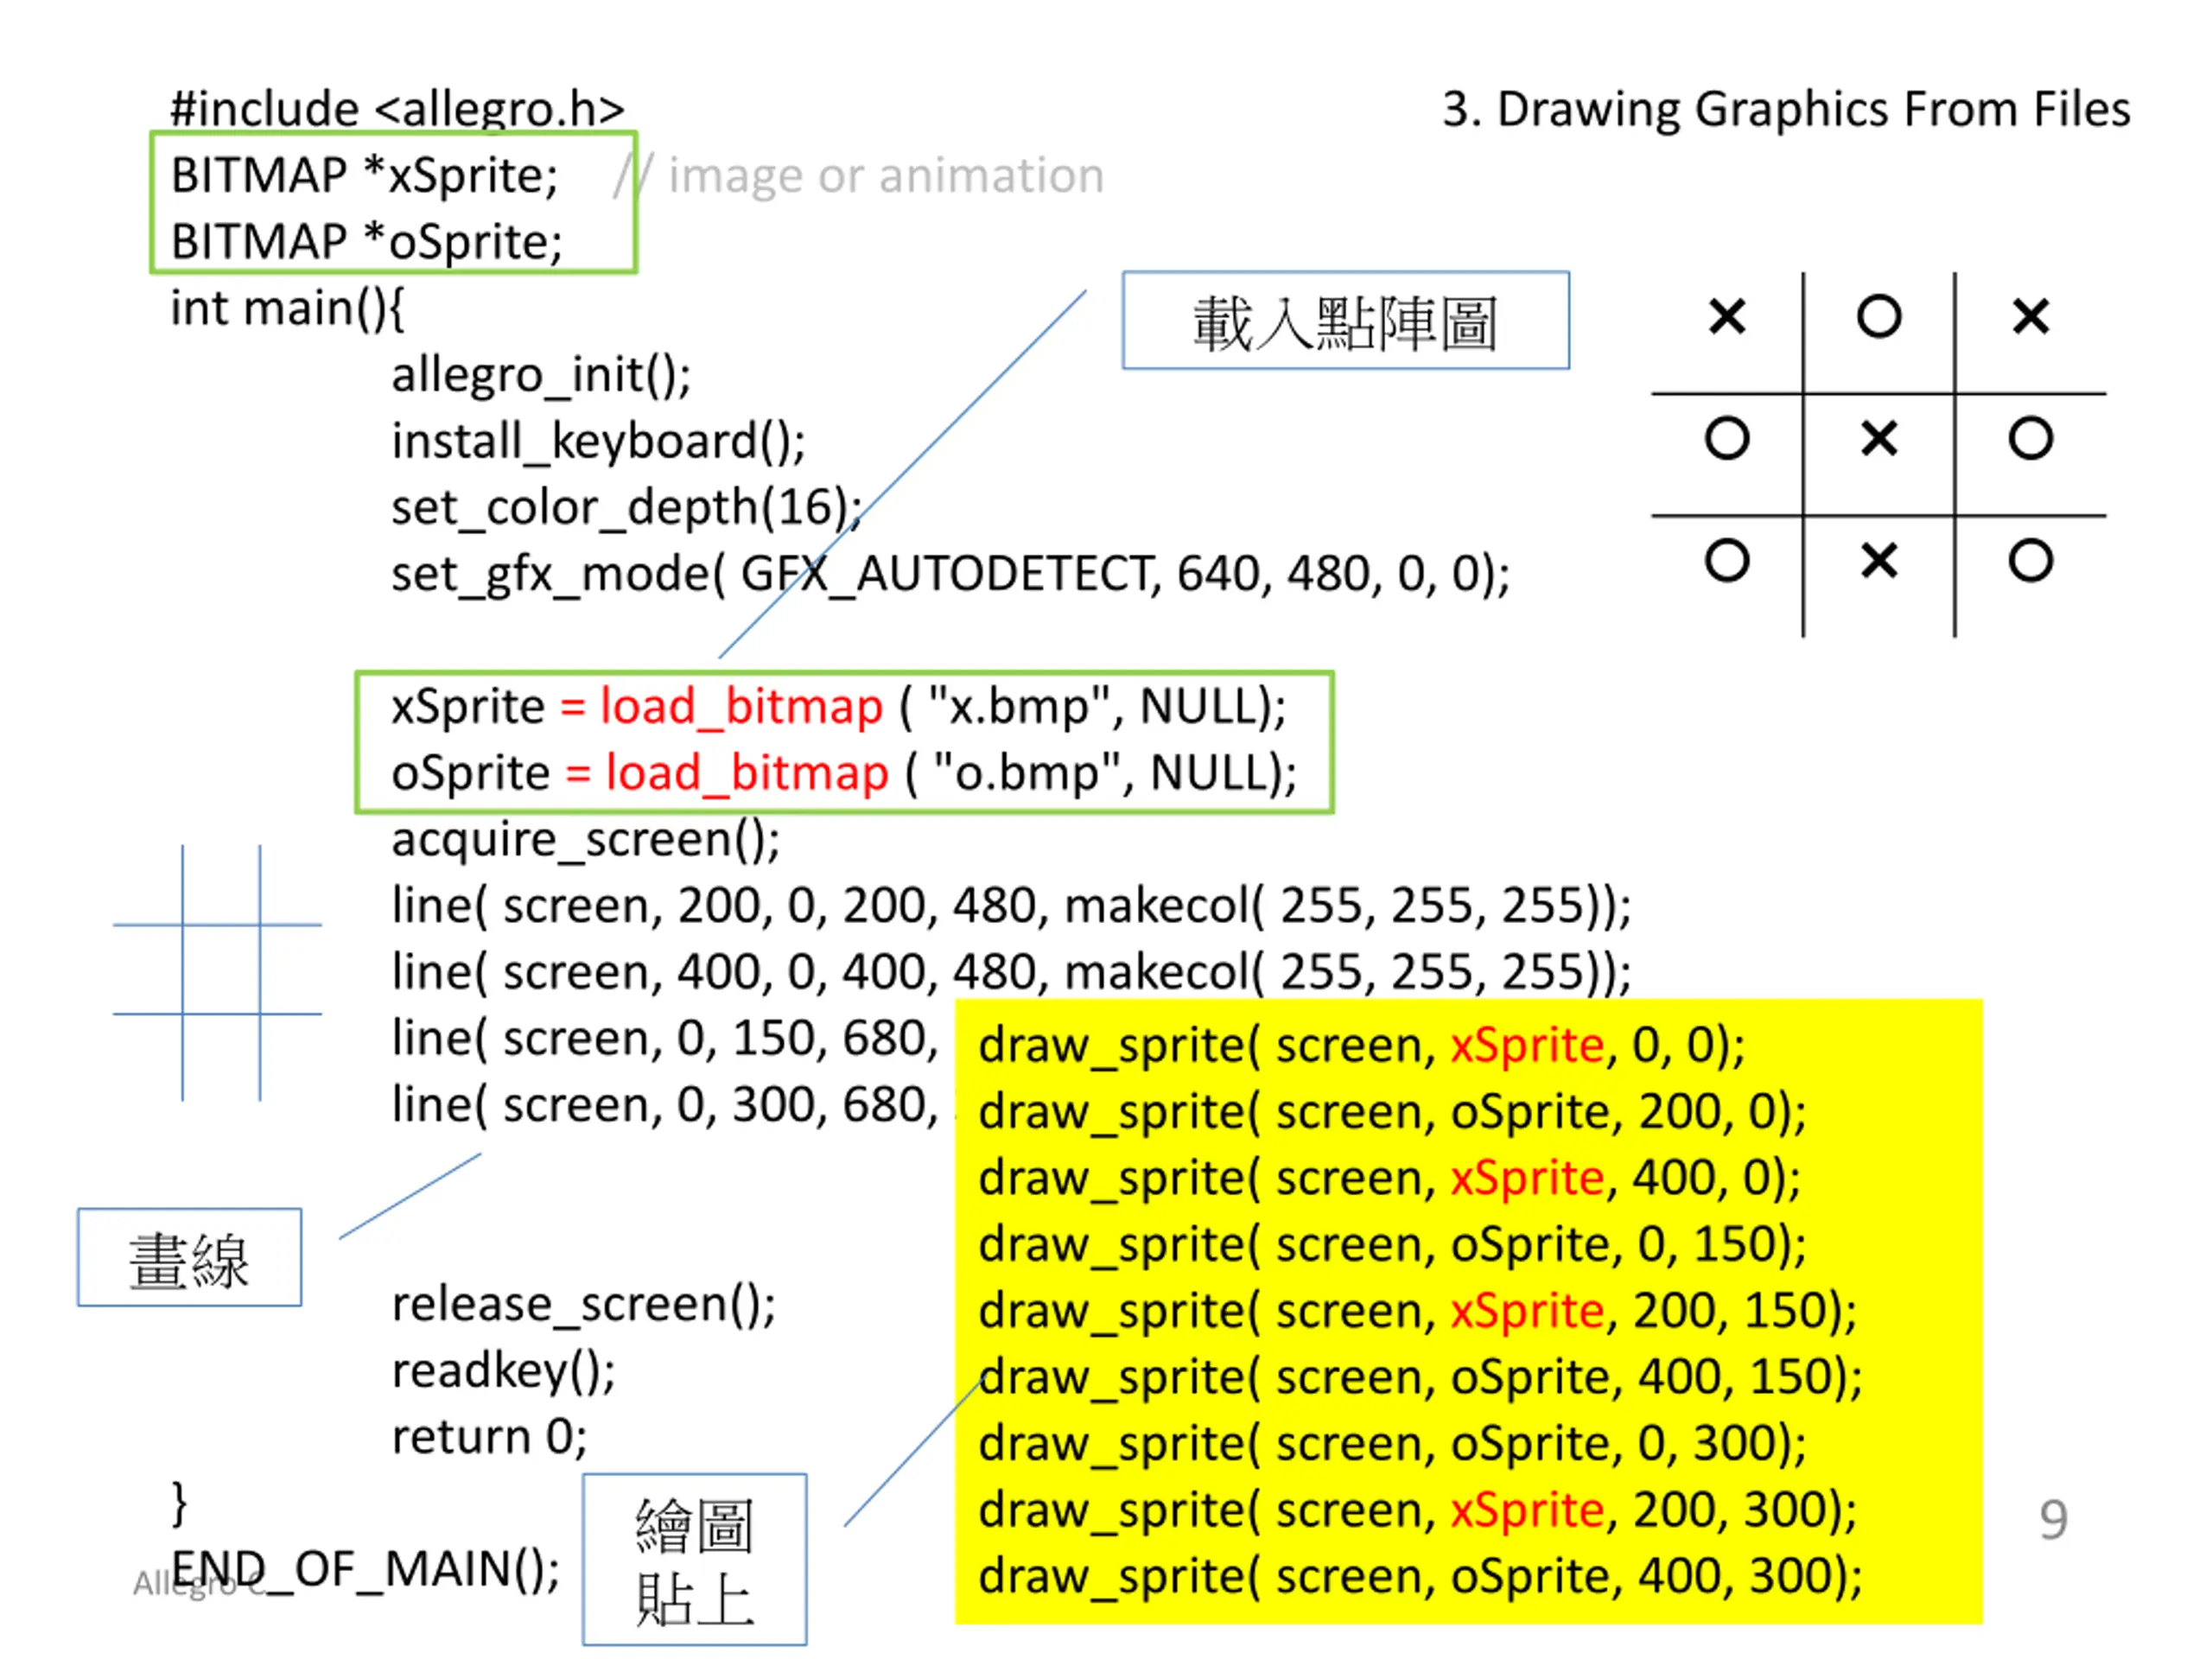Image resolution: width=2212 pixels, height=1659 pixels.
Task: Click the top-left X mark in grid
Action: (x=1727, y=317)
